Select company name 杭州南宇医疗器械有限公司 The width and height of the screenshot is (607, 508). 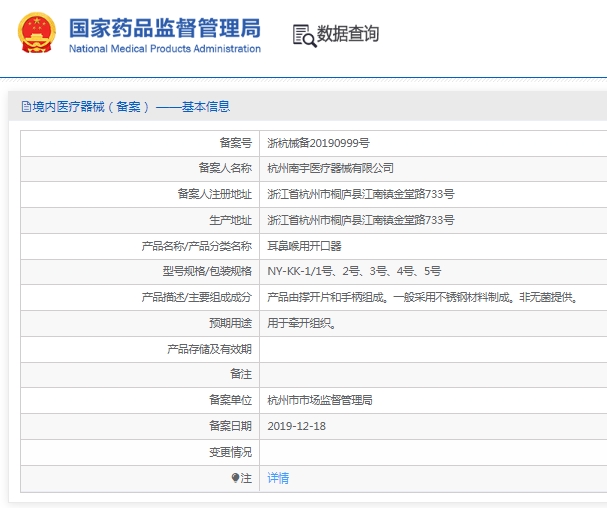pos(330,168)
